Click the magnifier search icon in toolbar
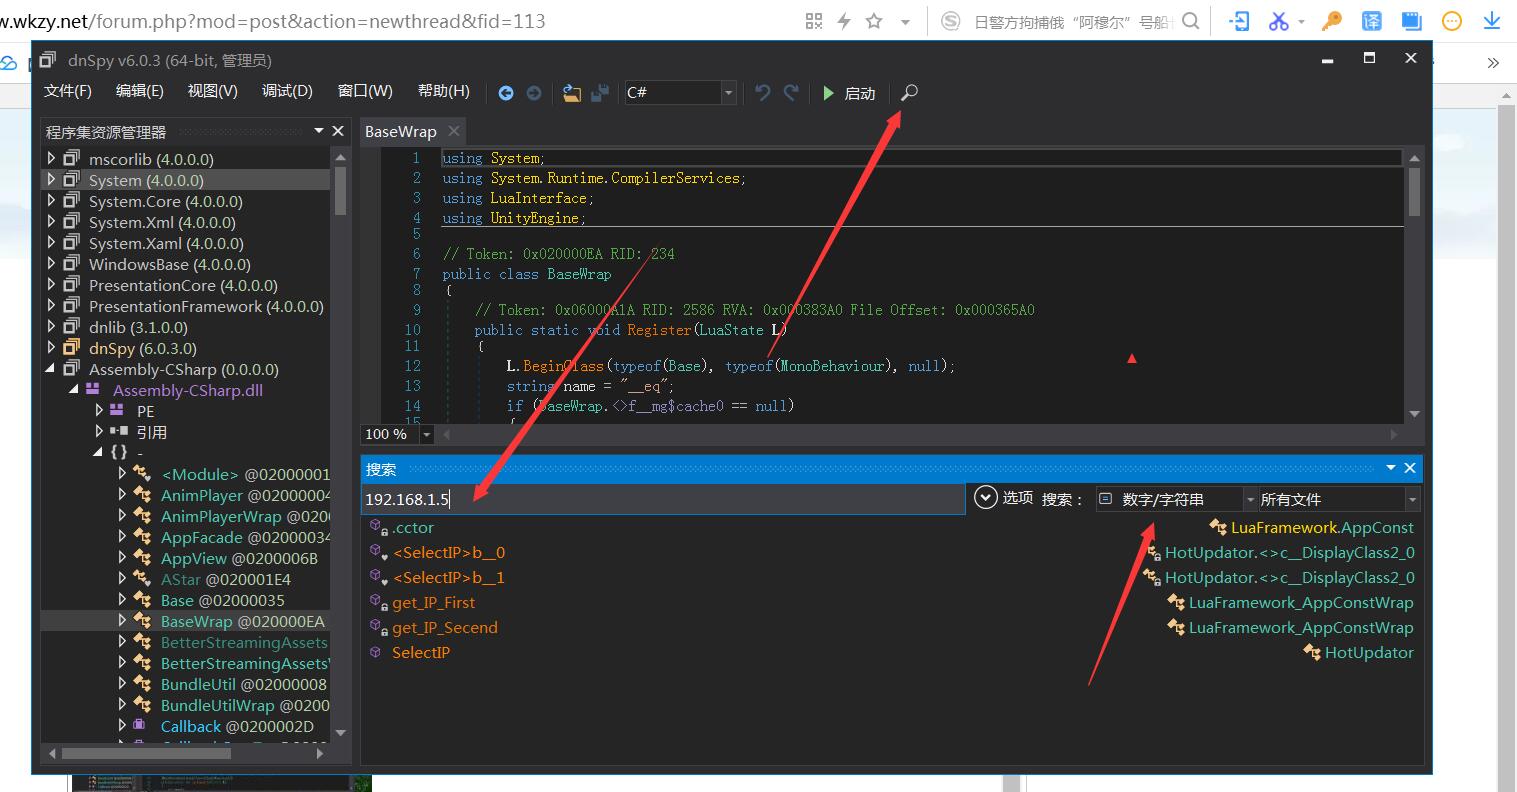Screen dimensions: 1517x792 [909, 93]
